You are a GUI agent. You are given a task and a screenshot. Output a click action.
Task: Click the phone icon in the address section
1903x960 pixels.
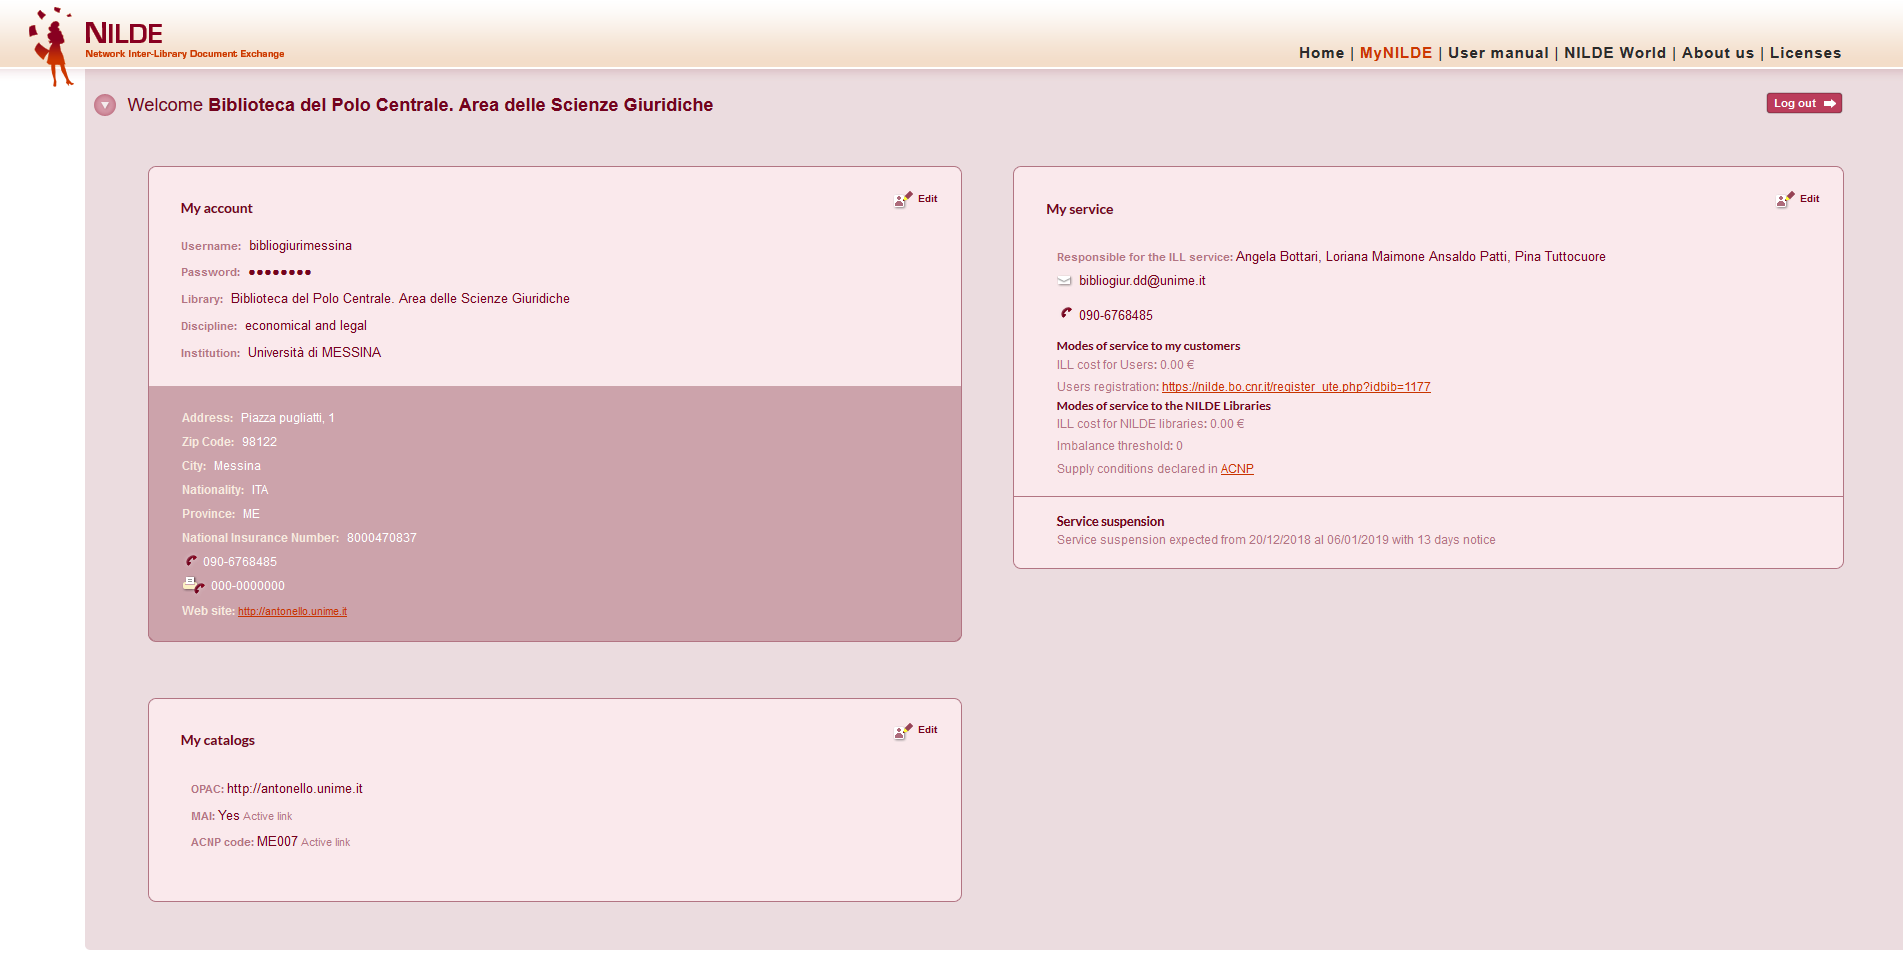pos(191,561)
